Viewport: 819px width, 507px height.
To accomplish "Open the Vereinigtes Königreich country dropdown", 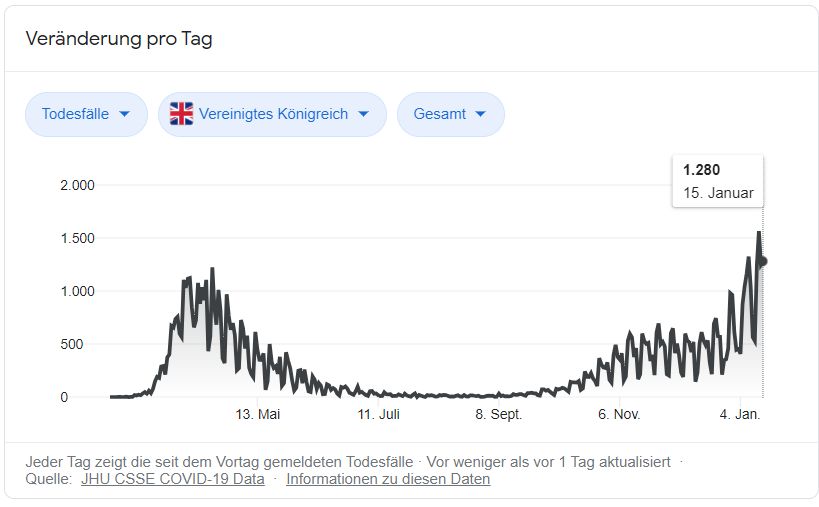I will 272,114.
